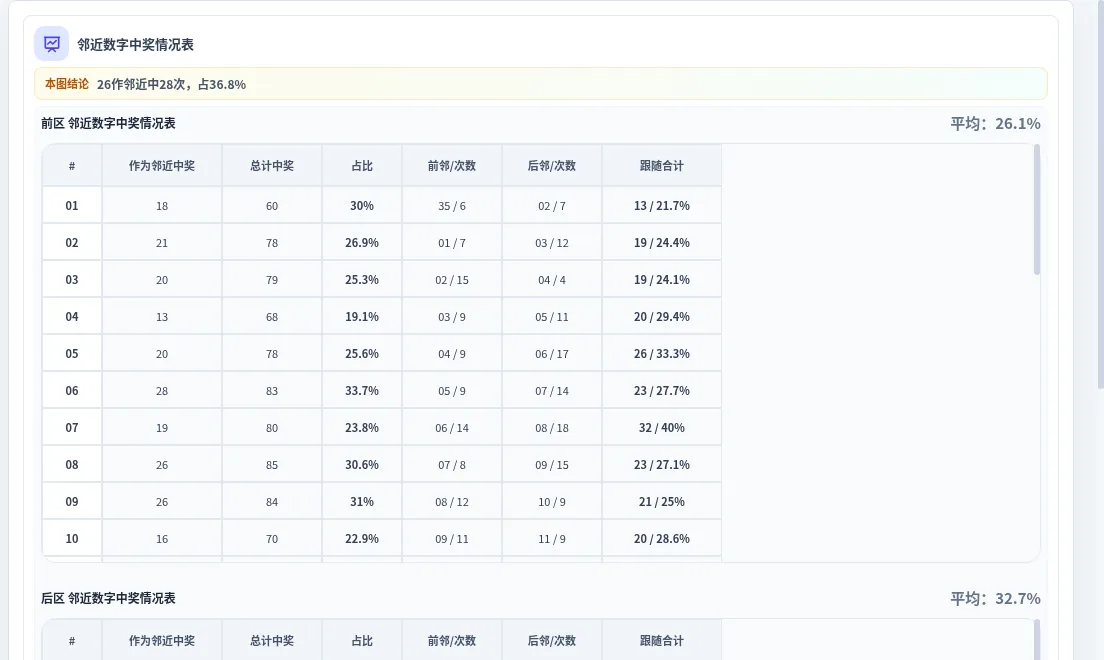Click the 26.9% ratio in row 02
Viewport: 1104px width, 660px height.
coord(362,242)
